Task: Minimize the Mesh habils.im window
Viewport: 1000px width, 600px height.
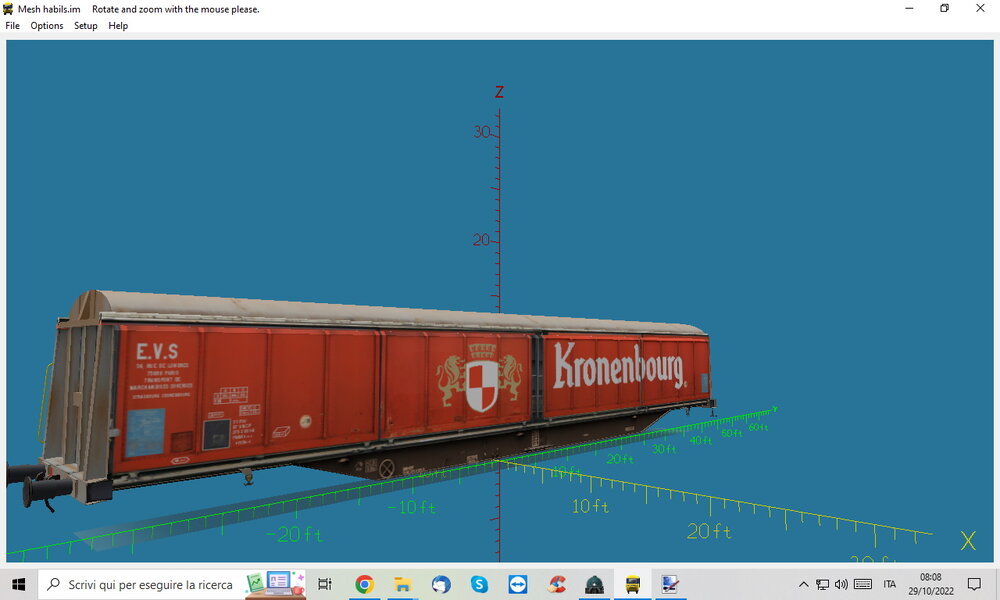Action: pyautogui.click(x=909, y=8)
